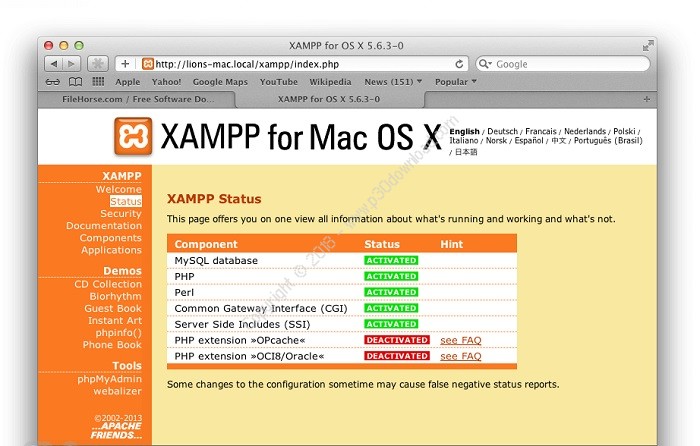Open the Reading List glasses icon

tap(53, 82)
